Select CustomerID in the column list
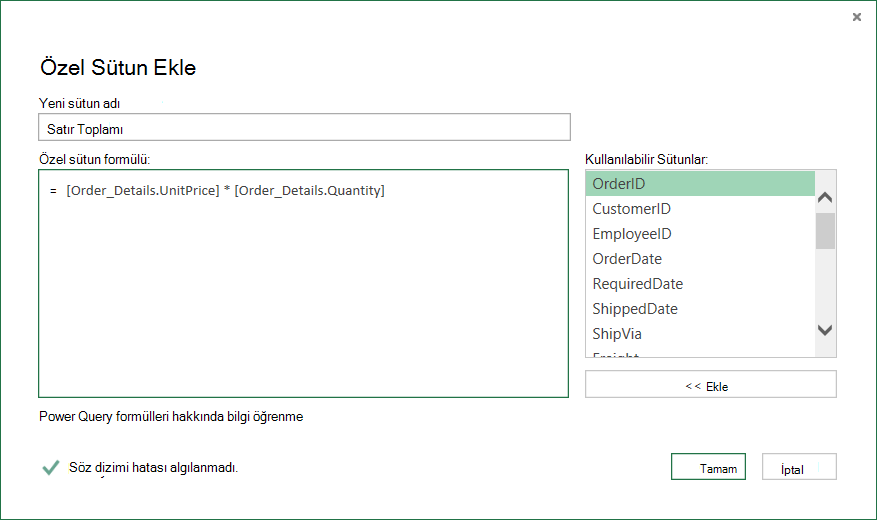This screenshot has width=877, height=520. [700, 209]
